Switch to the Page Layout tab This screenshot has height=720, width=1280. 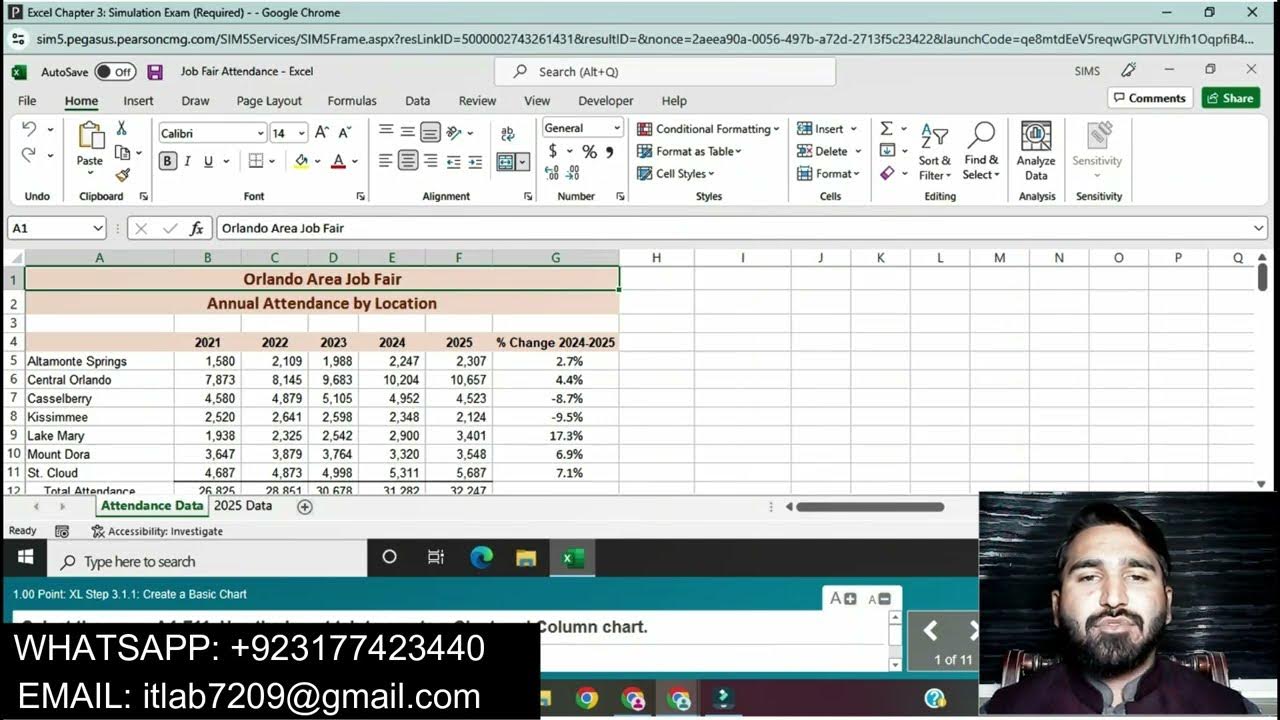pos(269,101)
